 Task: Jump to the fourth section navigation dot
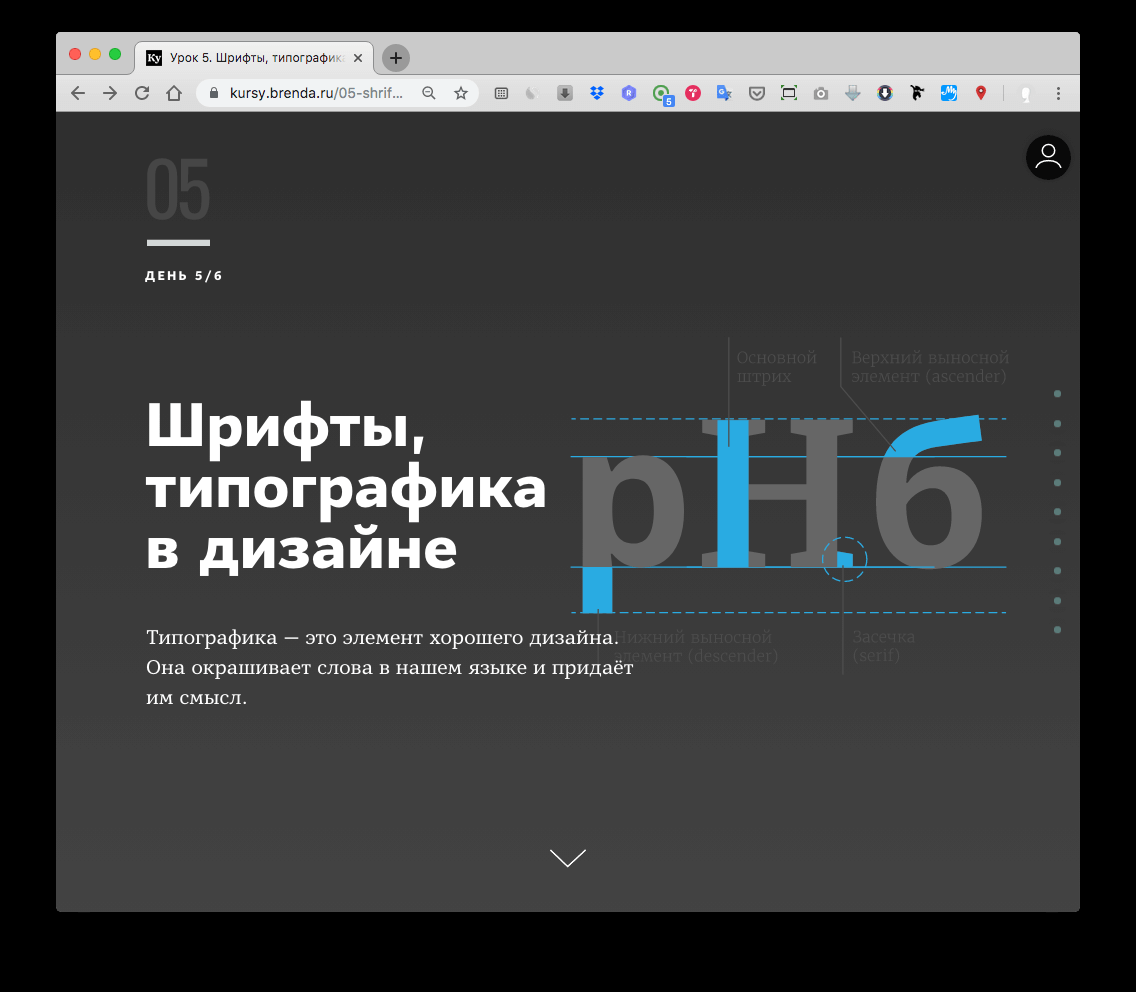[1058, 483]
